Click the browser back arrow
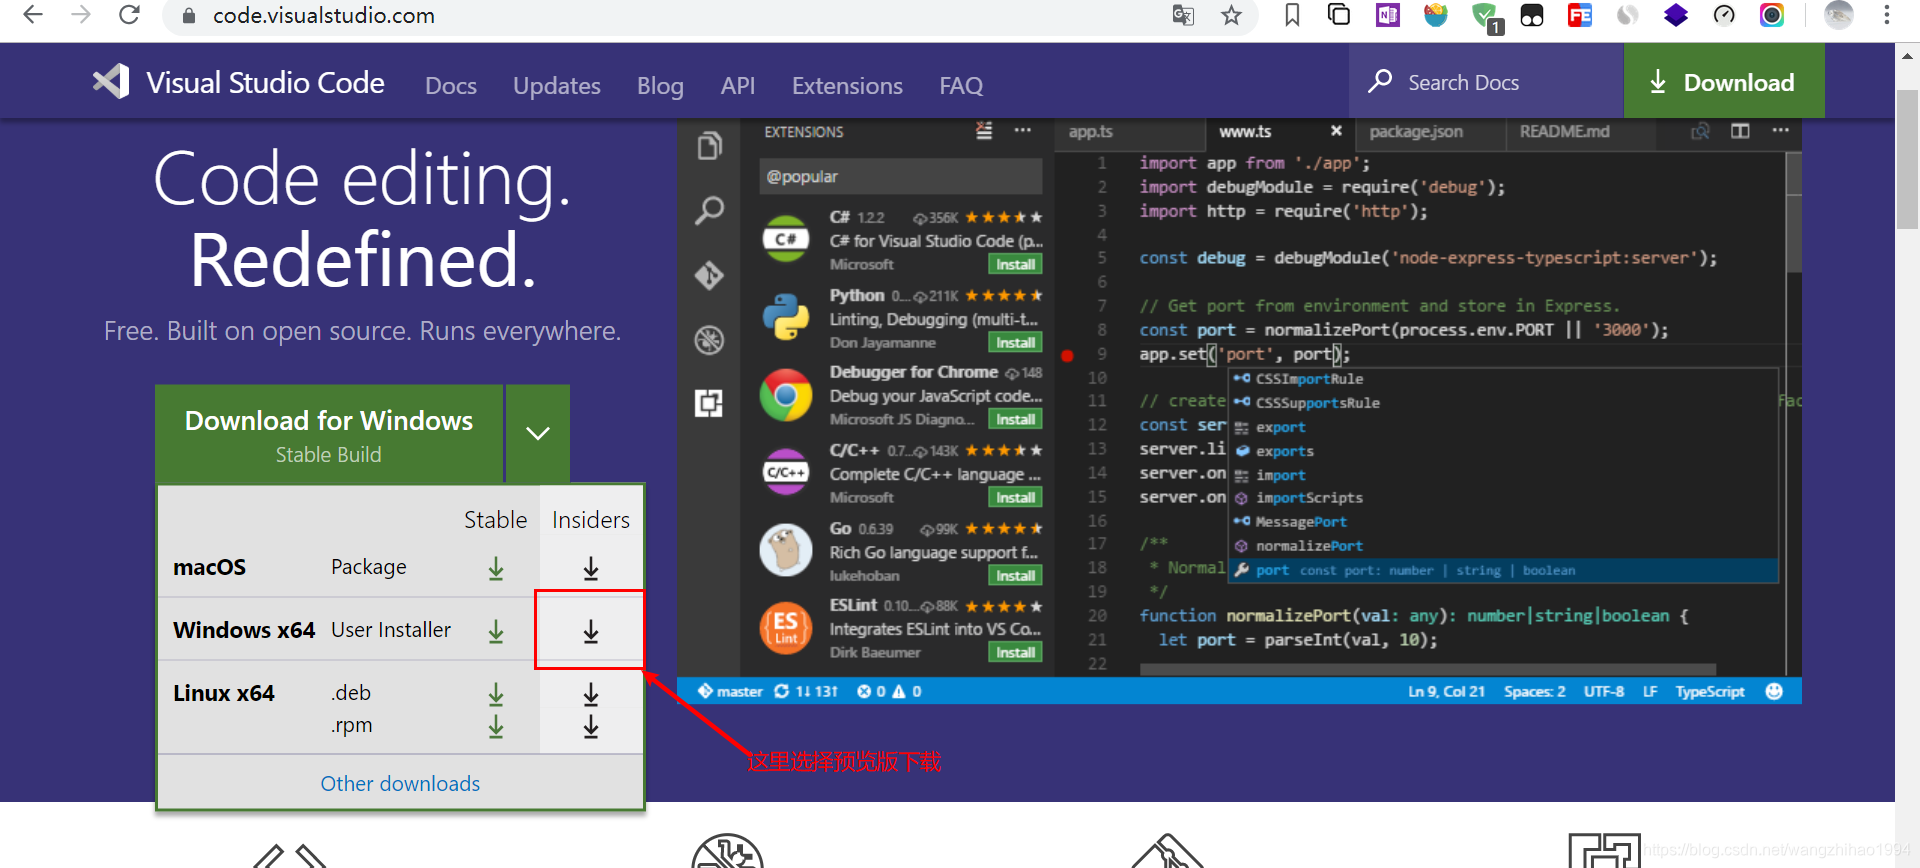This screenshot has height=868, width=1920. click(33, 15)
